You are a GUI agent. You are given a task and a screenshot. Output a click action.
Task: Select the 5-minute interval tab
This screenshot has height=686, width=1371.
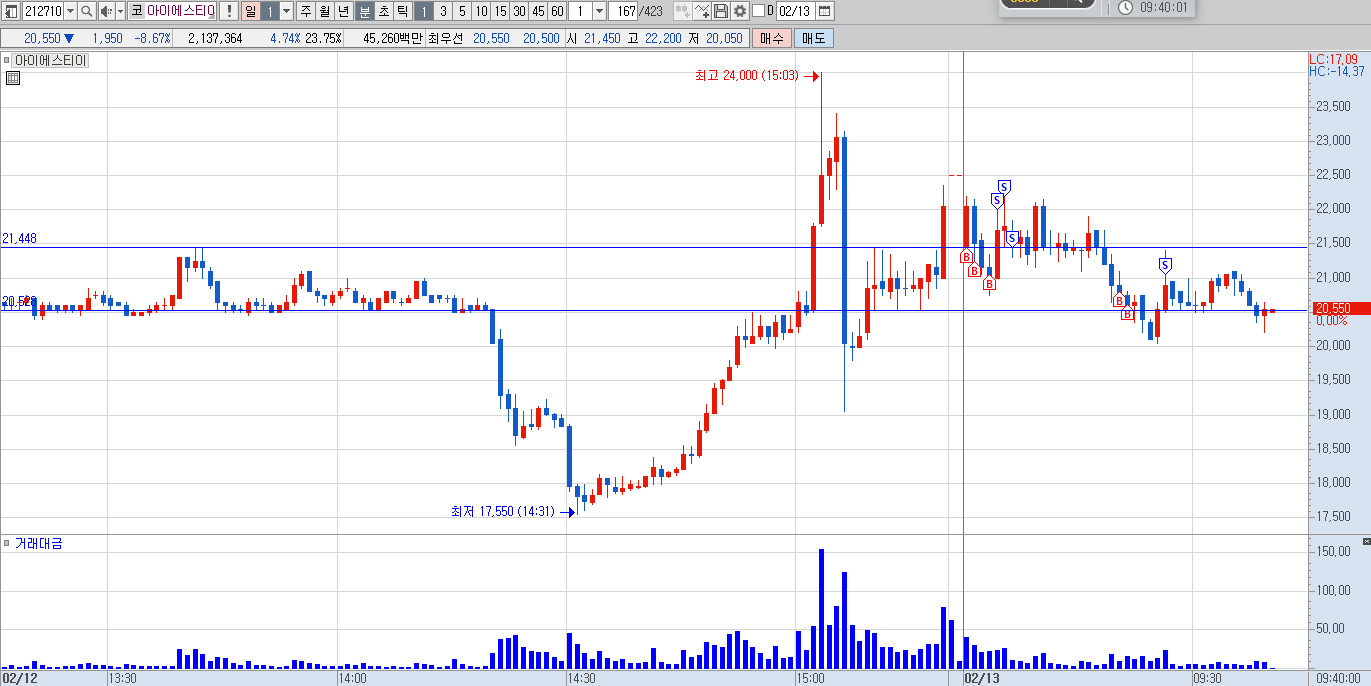coord(462,11)
